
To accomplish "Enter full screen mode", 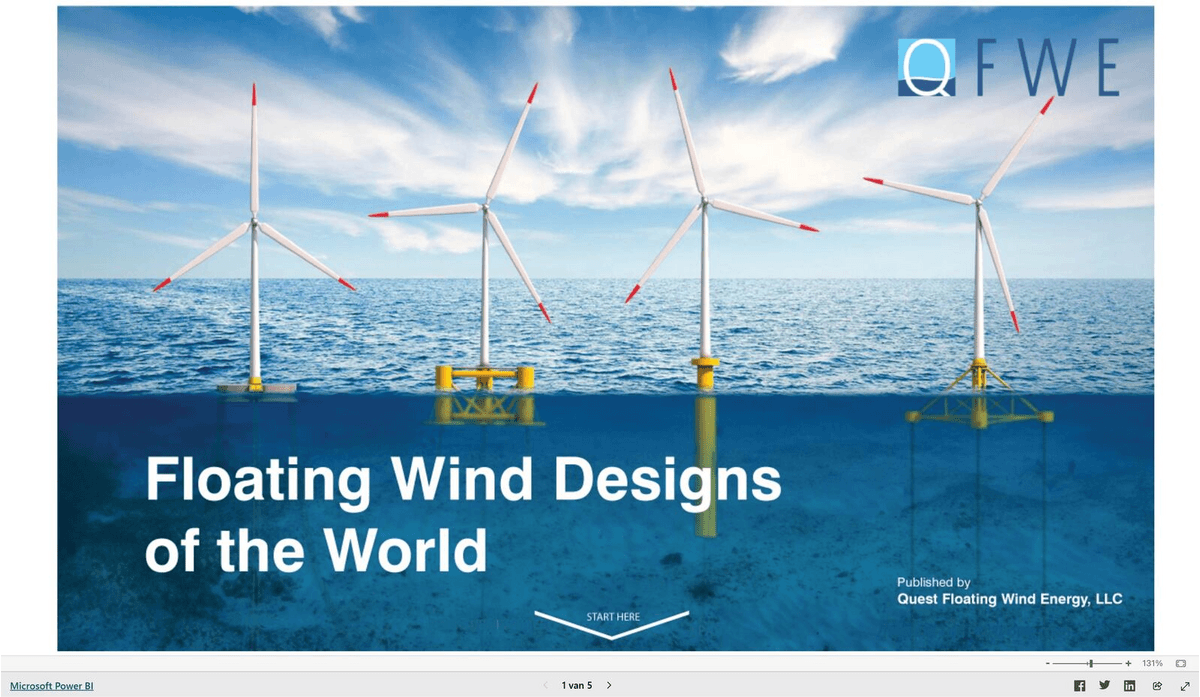I will (x=1183, y=685).
